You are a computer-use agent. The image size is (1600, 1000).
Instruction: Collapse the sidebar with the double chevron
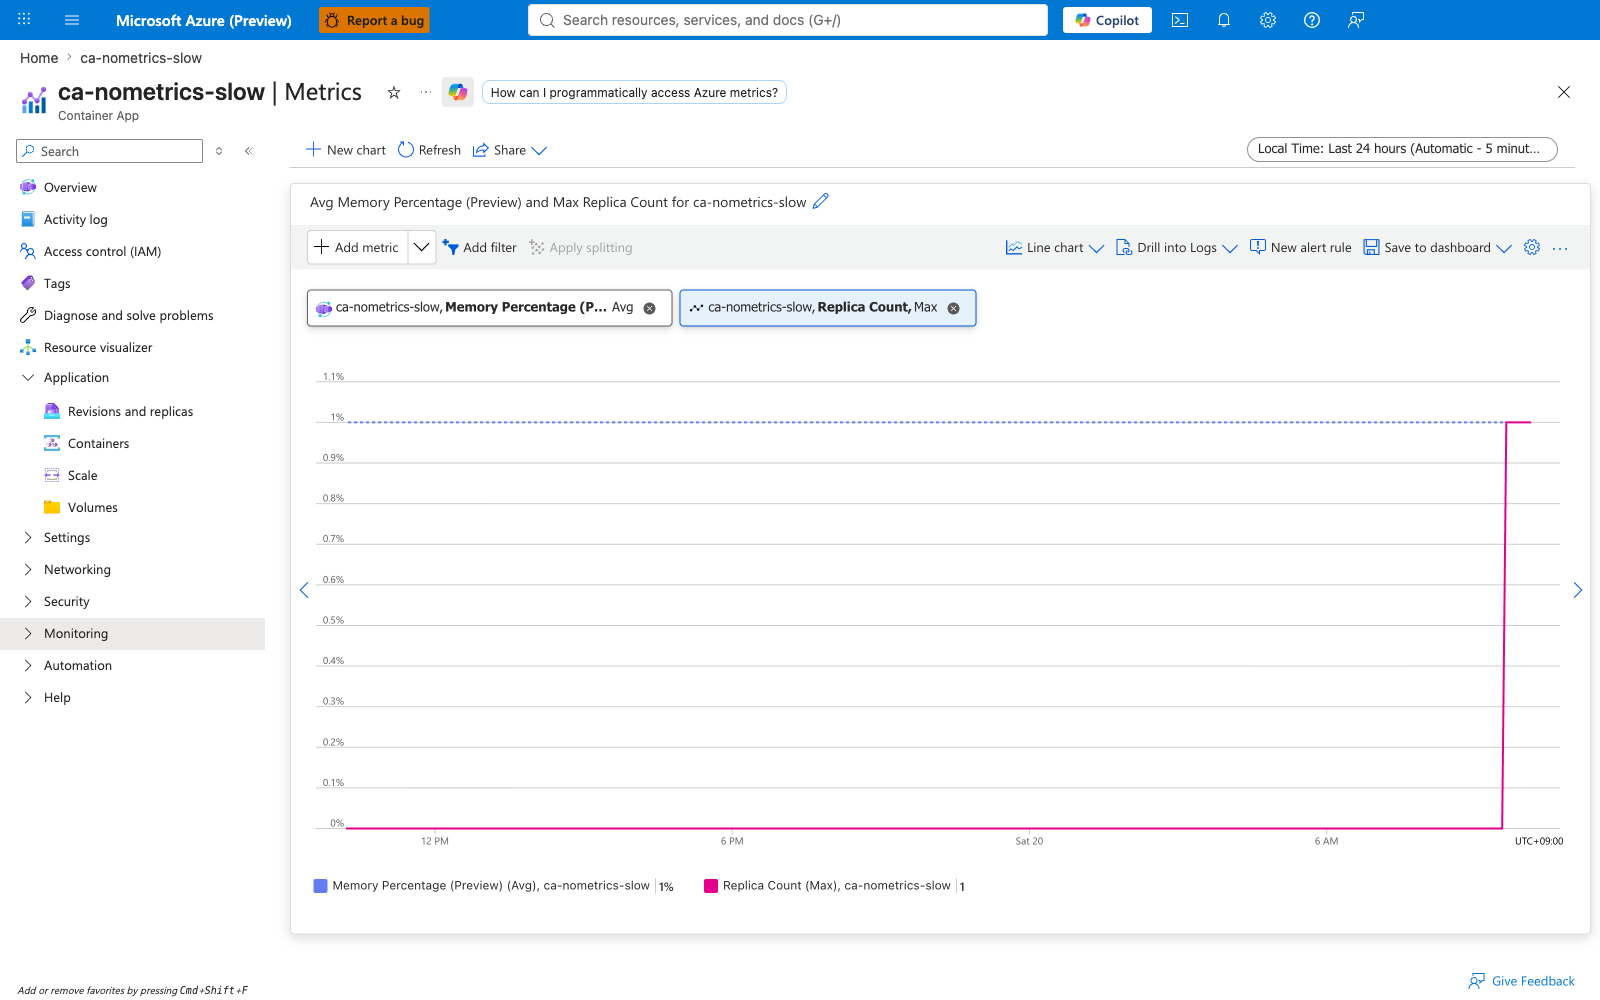pos(249,151)
